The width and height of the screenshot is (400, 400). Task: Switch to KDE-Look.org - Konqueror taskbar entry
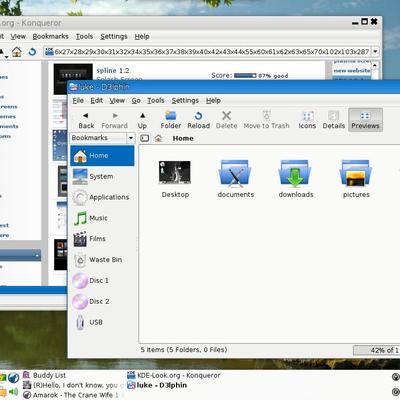[x=174, y=375]
